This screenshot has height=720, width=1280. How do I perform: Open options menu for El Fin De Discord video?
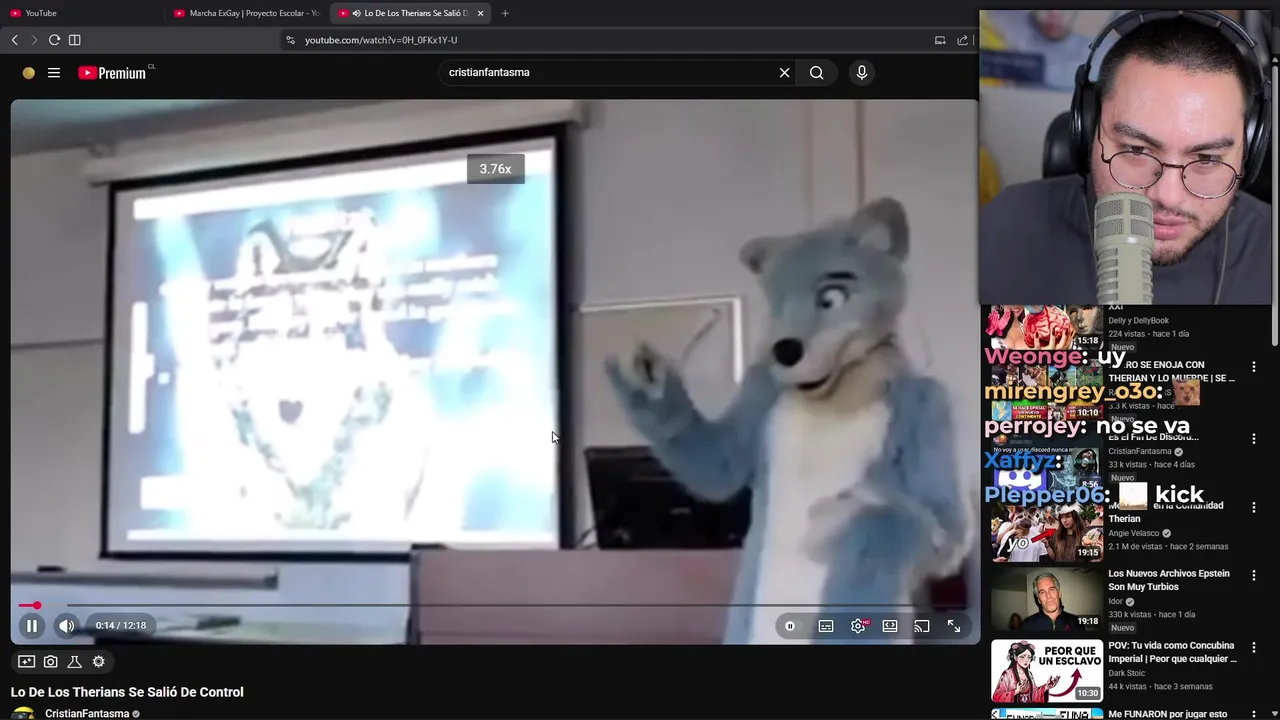click(1254, 439)
